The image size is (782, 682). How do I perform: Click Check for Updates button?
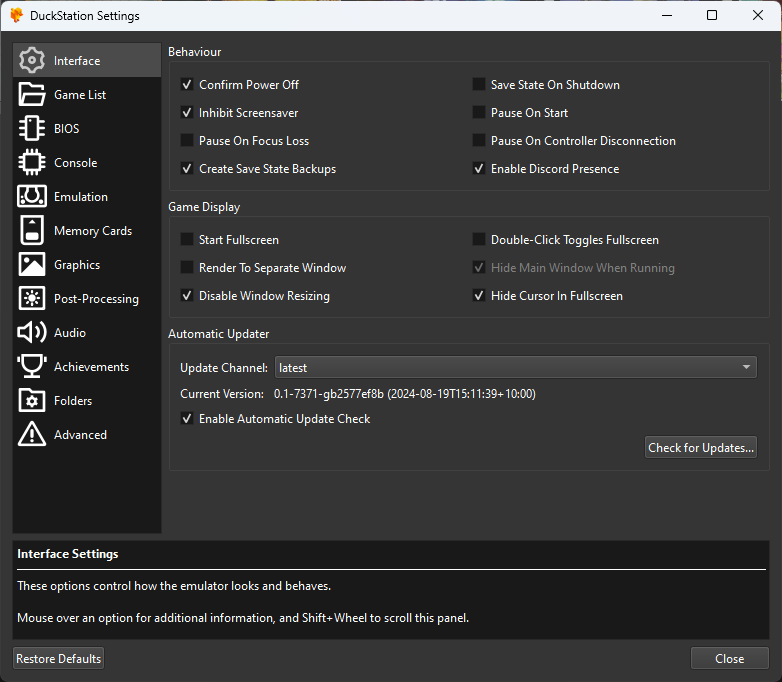pos(701,448)
